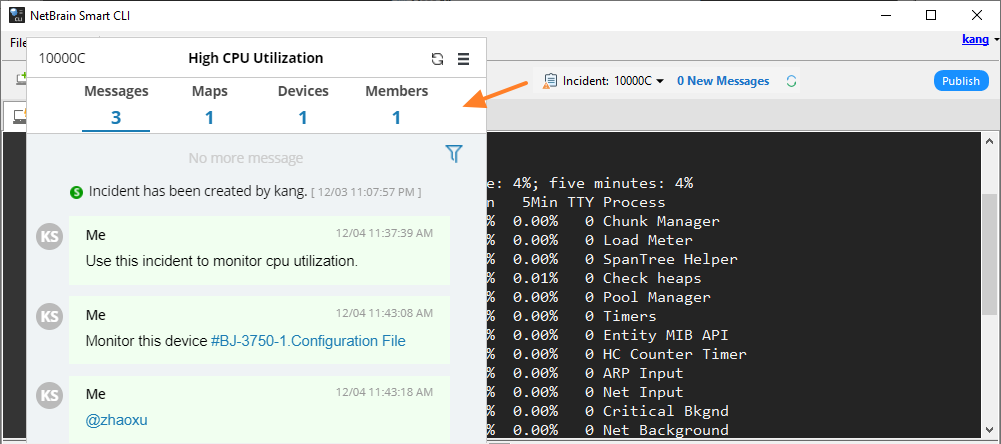The width and height of the screenshot is (1001, 444).
Task: Click the 12/04 11:43:18 AM timestamp
Action: [x=384, y=392]
